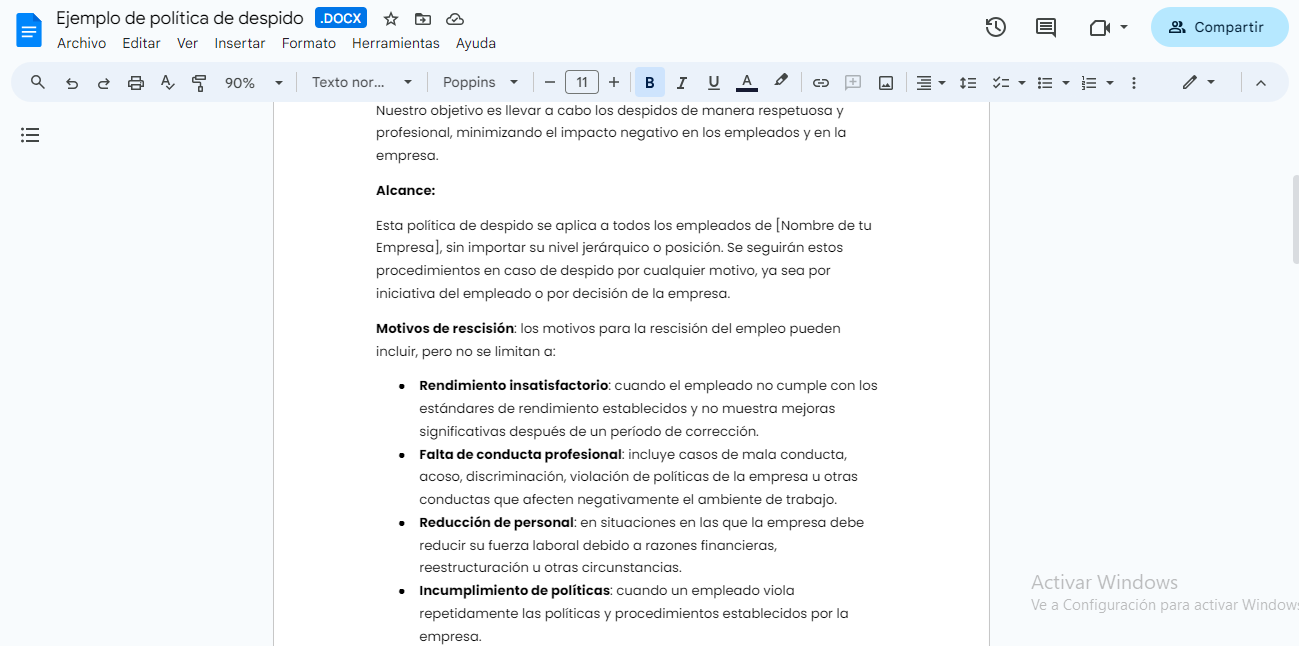Insert an image

pyautogui.click(x=886, y=82)
